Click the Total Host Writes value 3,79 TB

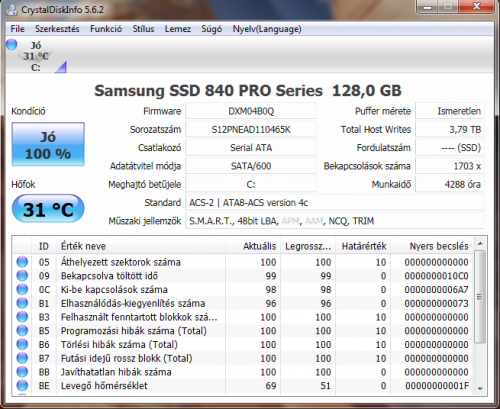[x=450, y=129]
